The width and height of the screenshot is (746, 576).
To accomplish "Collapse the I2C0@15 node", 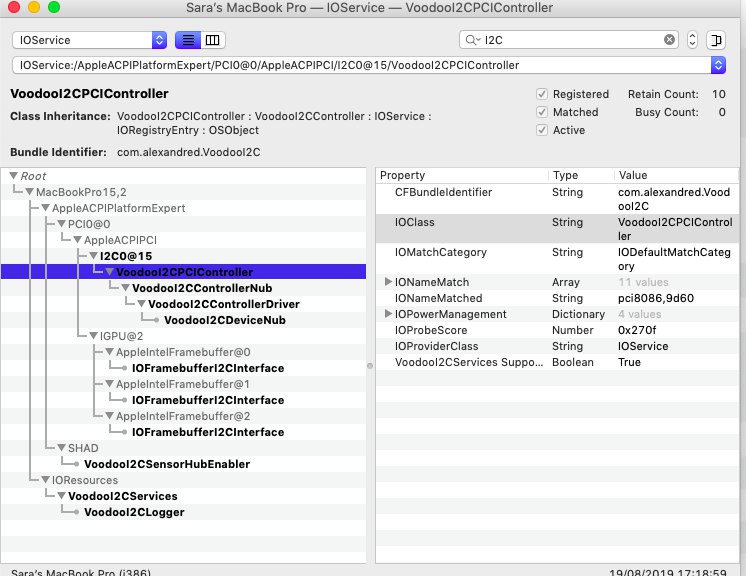I will [94, 256].
